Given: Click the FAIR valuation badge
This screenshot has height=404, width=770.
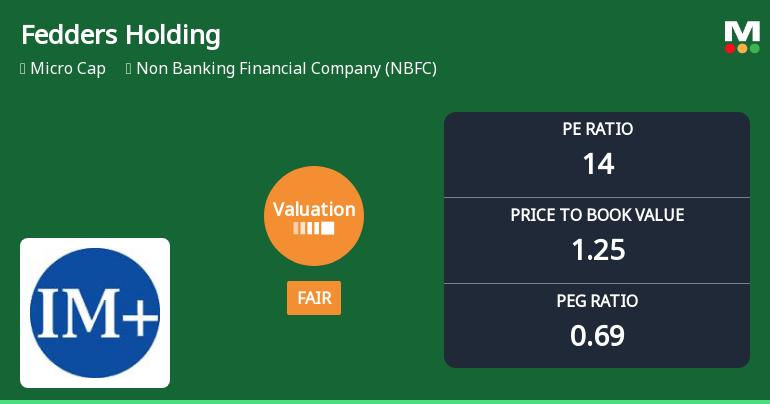Looking at the screenshot, I should pos(314,298).
